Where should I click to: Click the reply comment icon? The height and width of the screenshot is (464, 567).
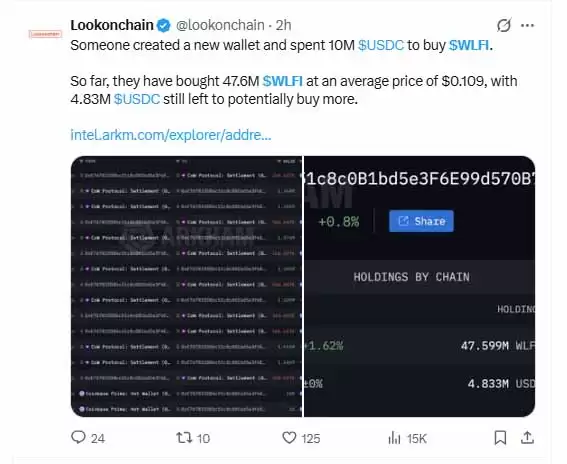[x=78, y=438]
